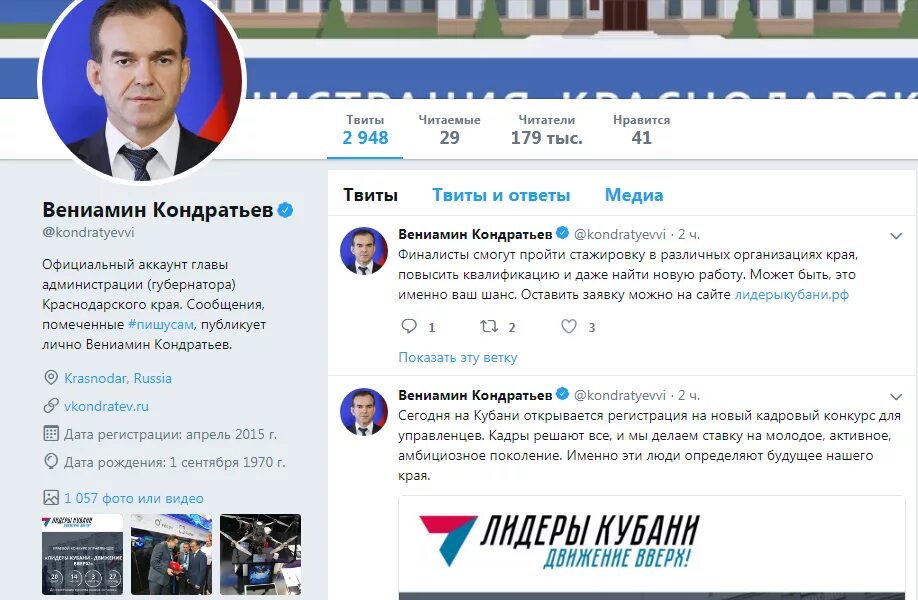Open the Лидеры Кубани media thumbnail
The height and width of the screenshot is (600, 918).
pyautogui.click(x=83, y=554)
